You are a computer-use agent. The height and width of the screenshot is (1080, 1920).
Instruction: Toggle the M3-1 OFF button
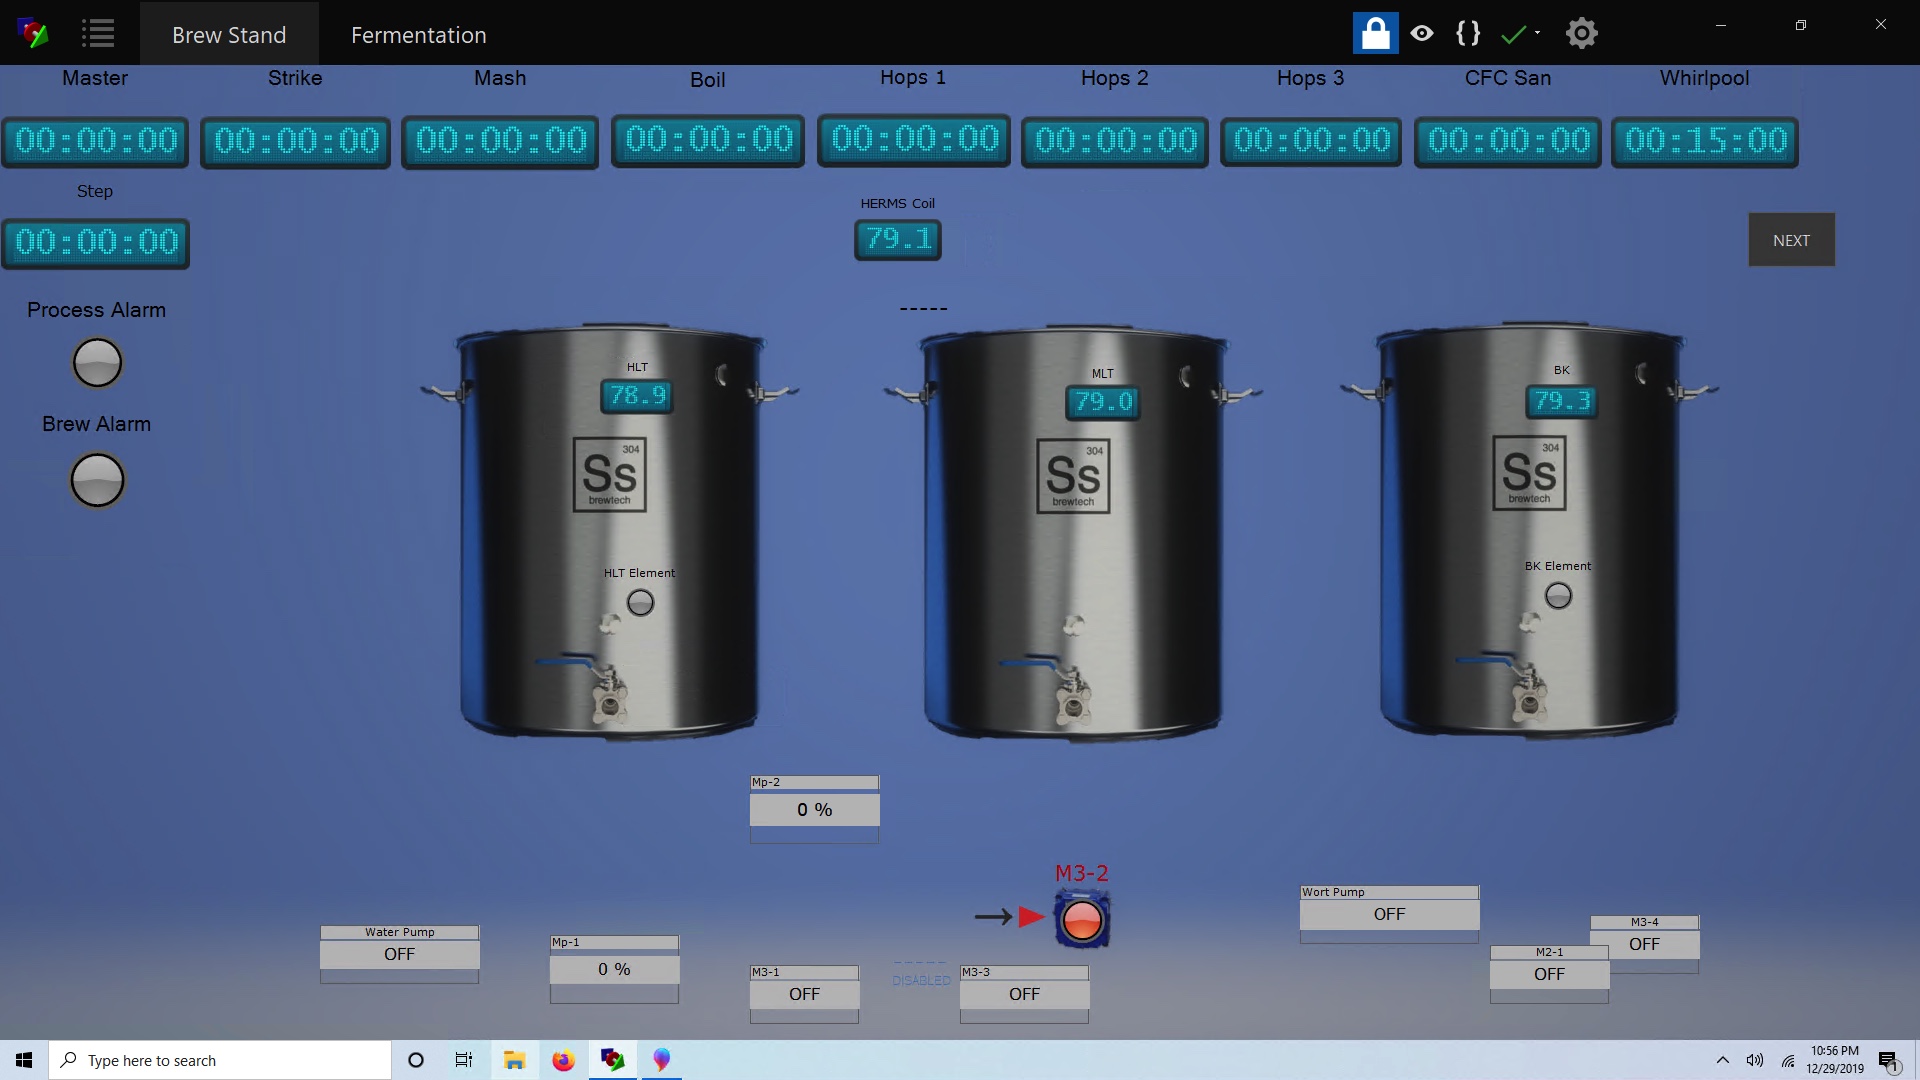(804, 994)
